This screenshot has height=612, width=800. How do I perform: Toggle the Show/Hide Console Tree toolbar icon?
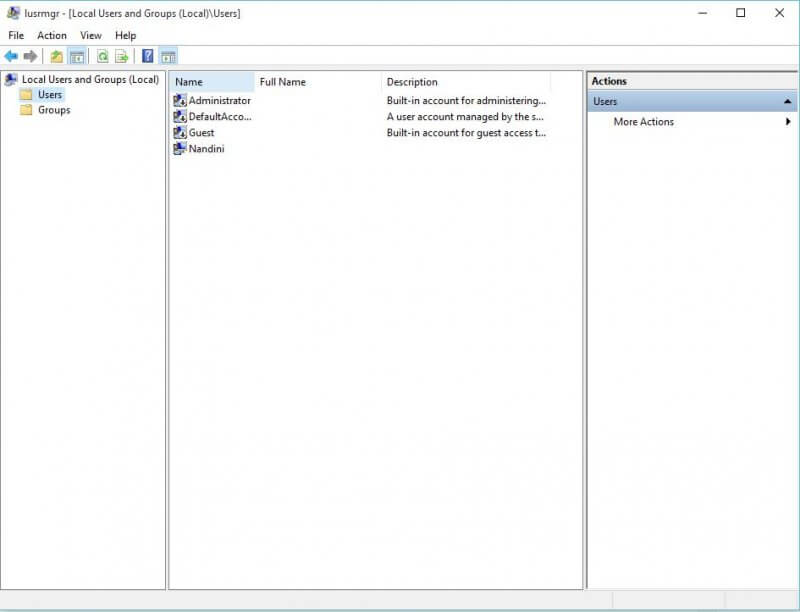(77, 56)
